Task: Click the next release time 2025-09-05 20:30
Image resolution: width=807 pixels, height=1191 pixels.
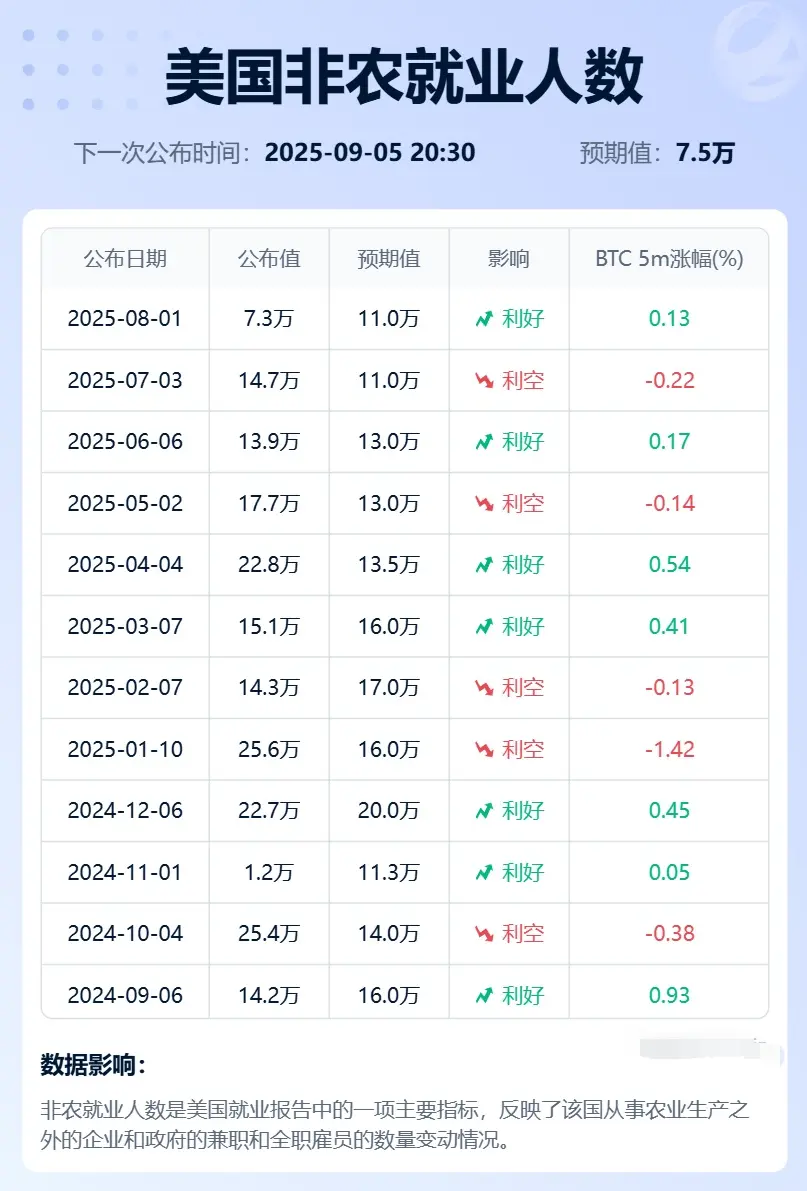Action: tap(370, 153)
